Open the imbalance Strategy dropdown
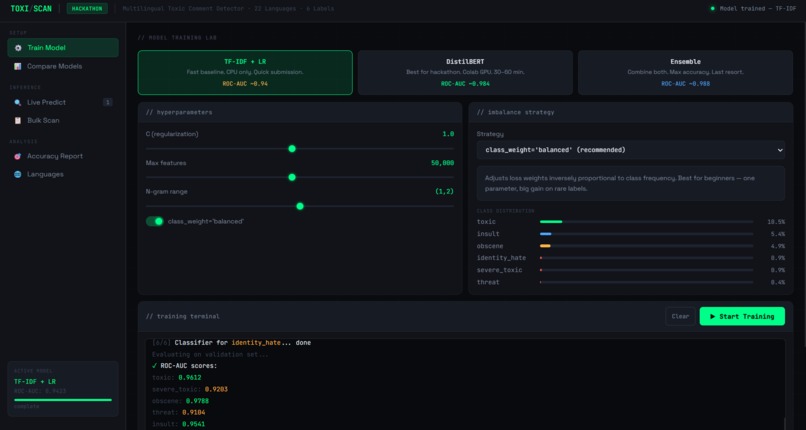 click(631, 150)
